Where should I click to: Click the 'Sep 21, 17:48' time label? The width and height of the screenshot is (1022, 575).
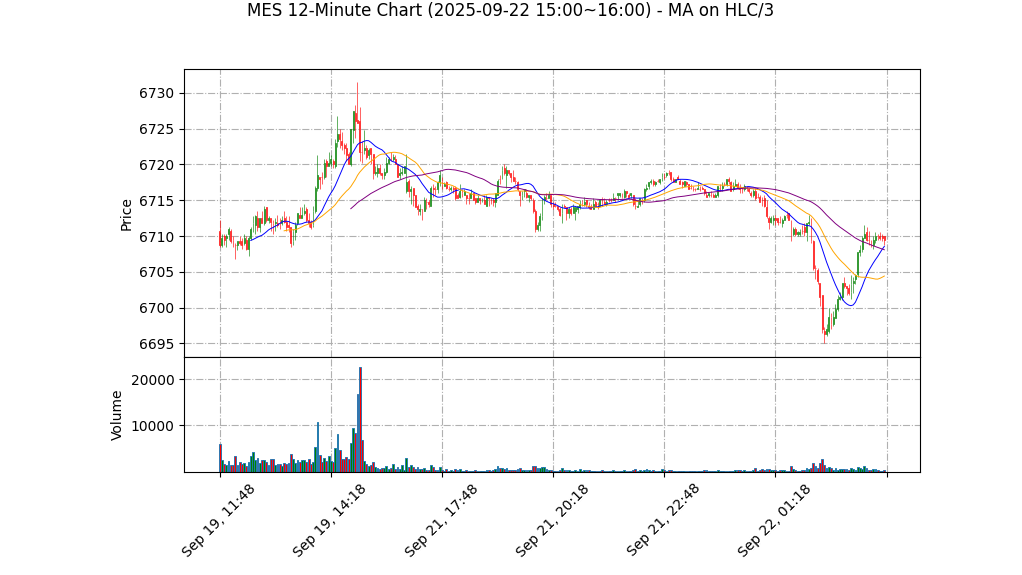click(441, 520)
